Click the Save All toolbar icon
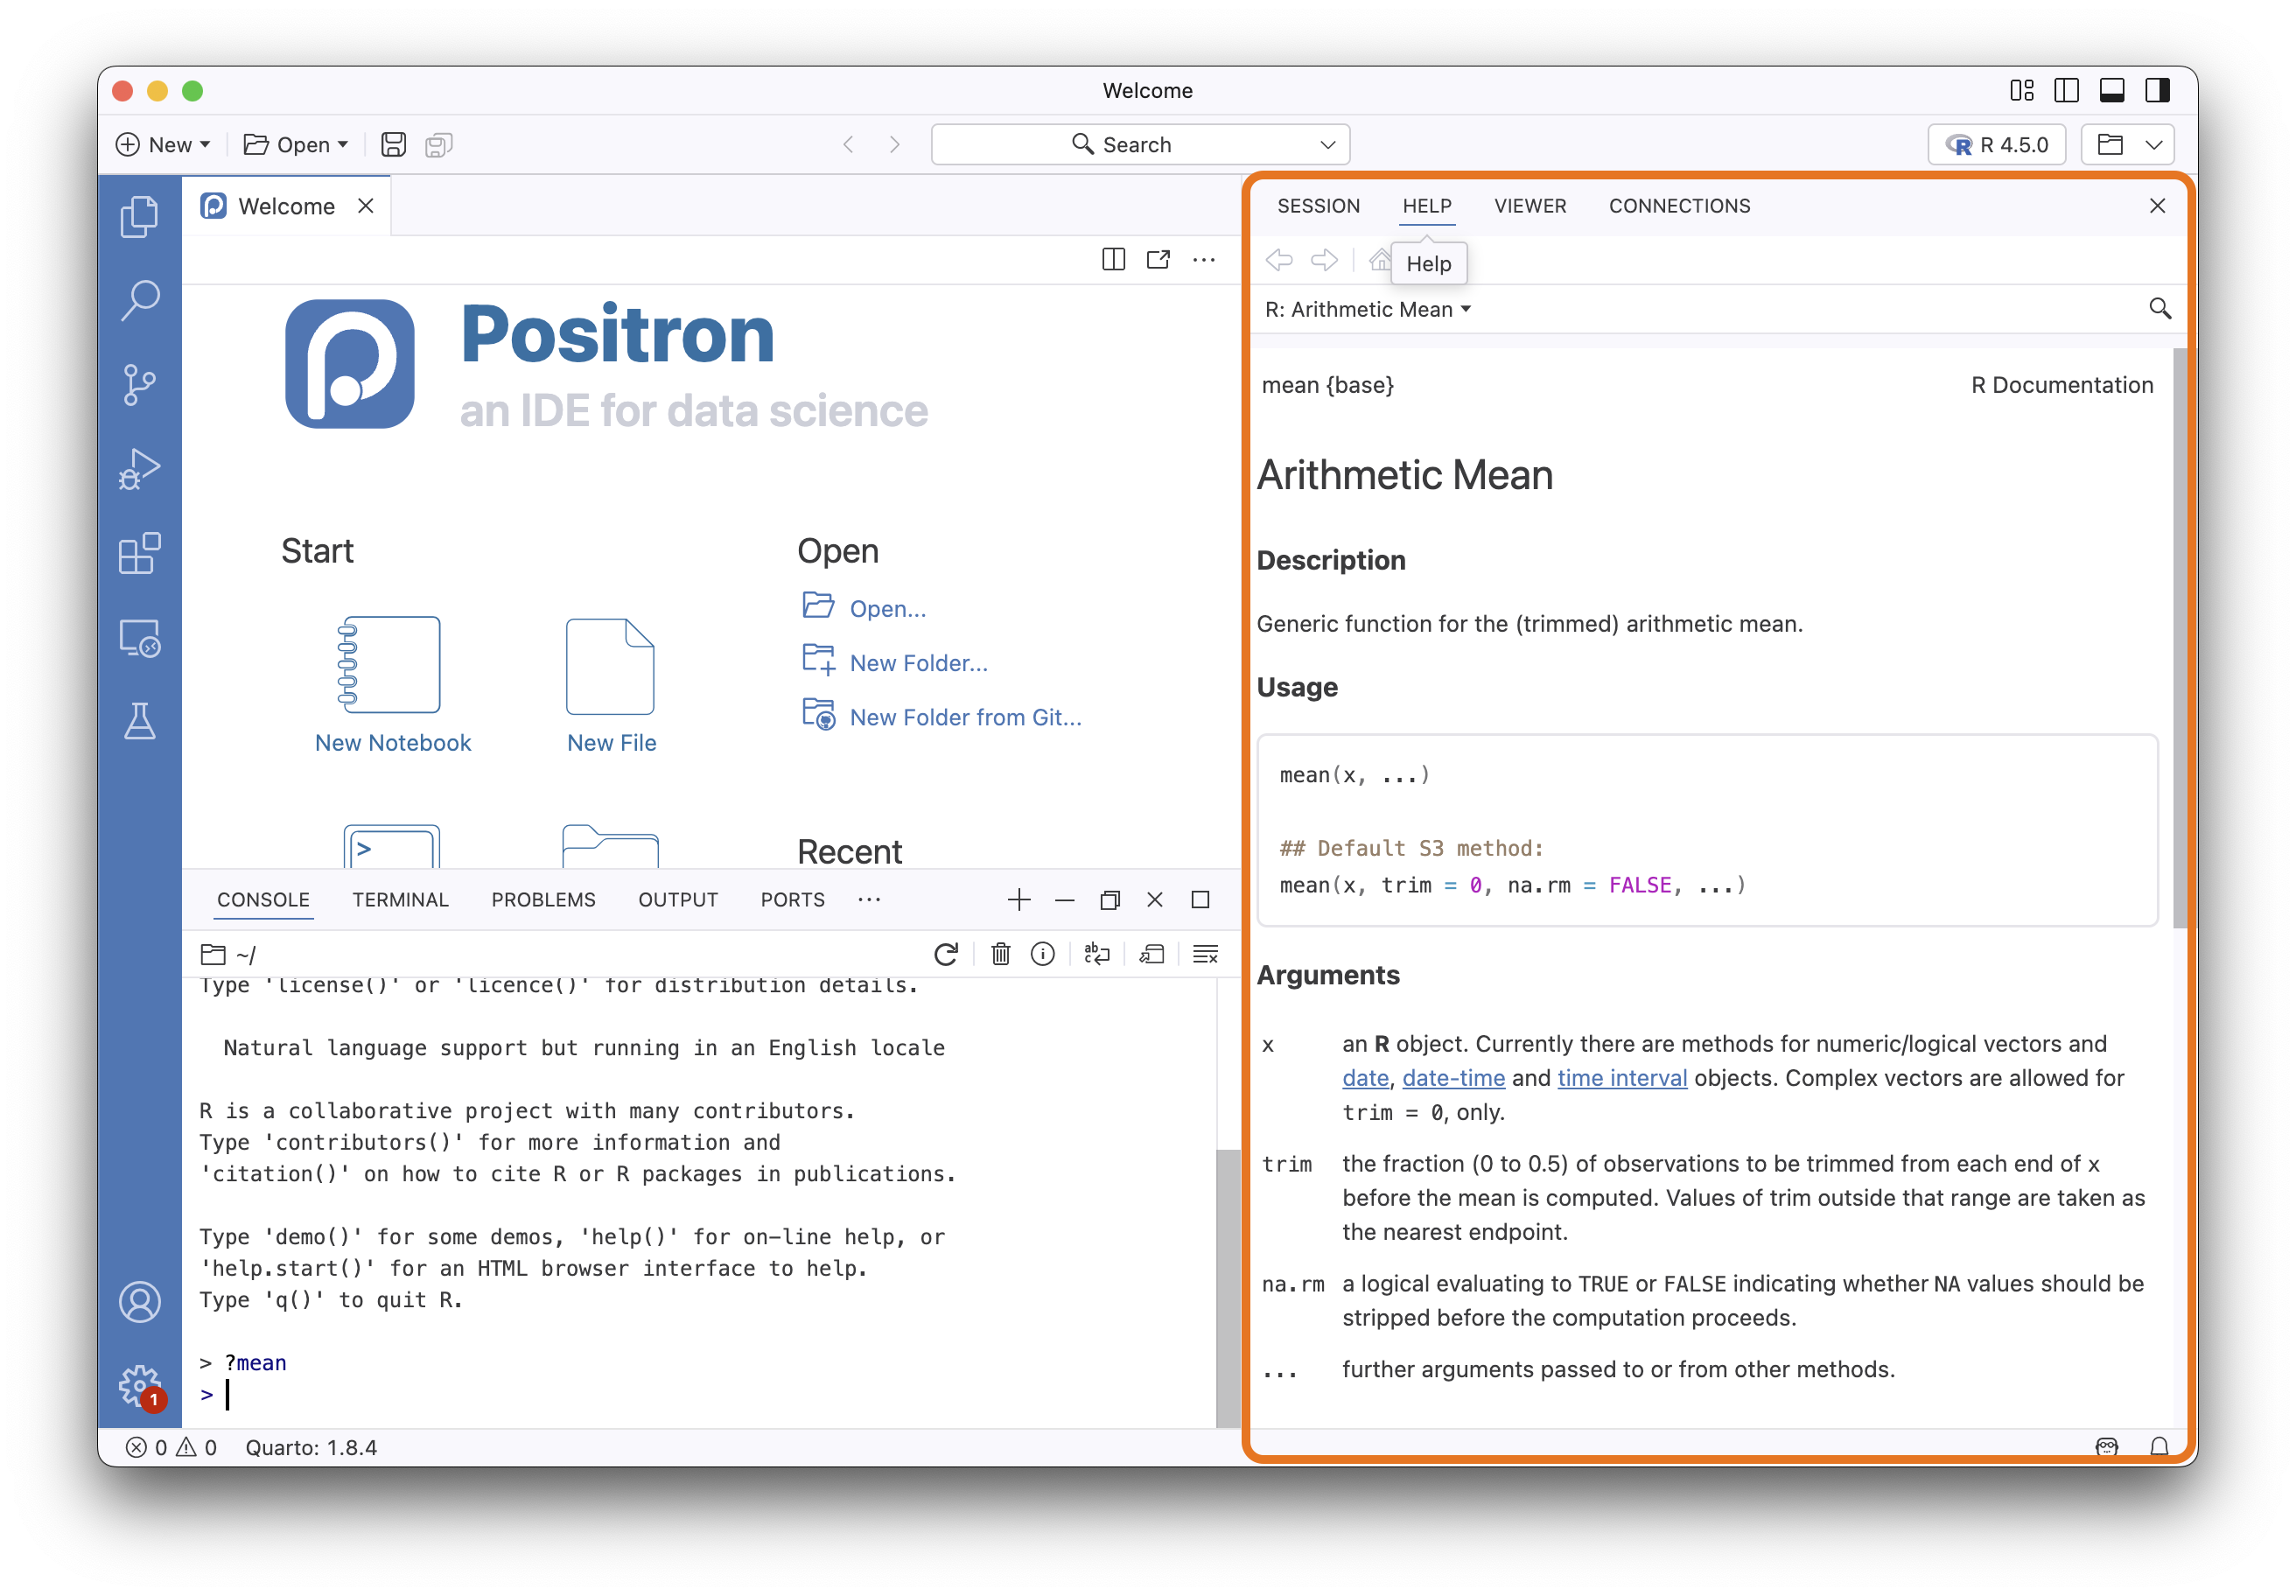 click(438, 145)
